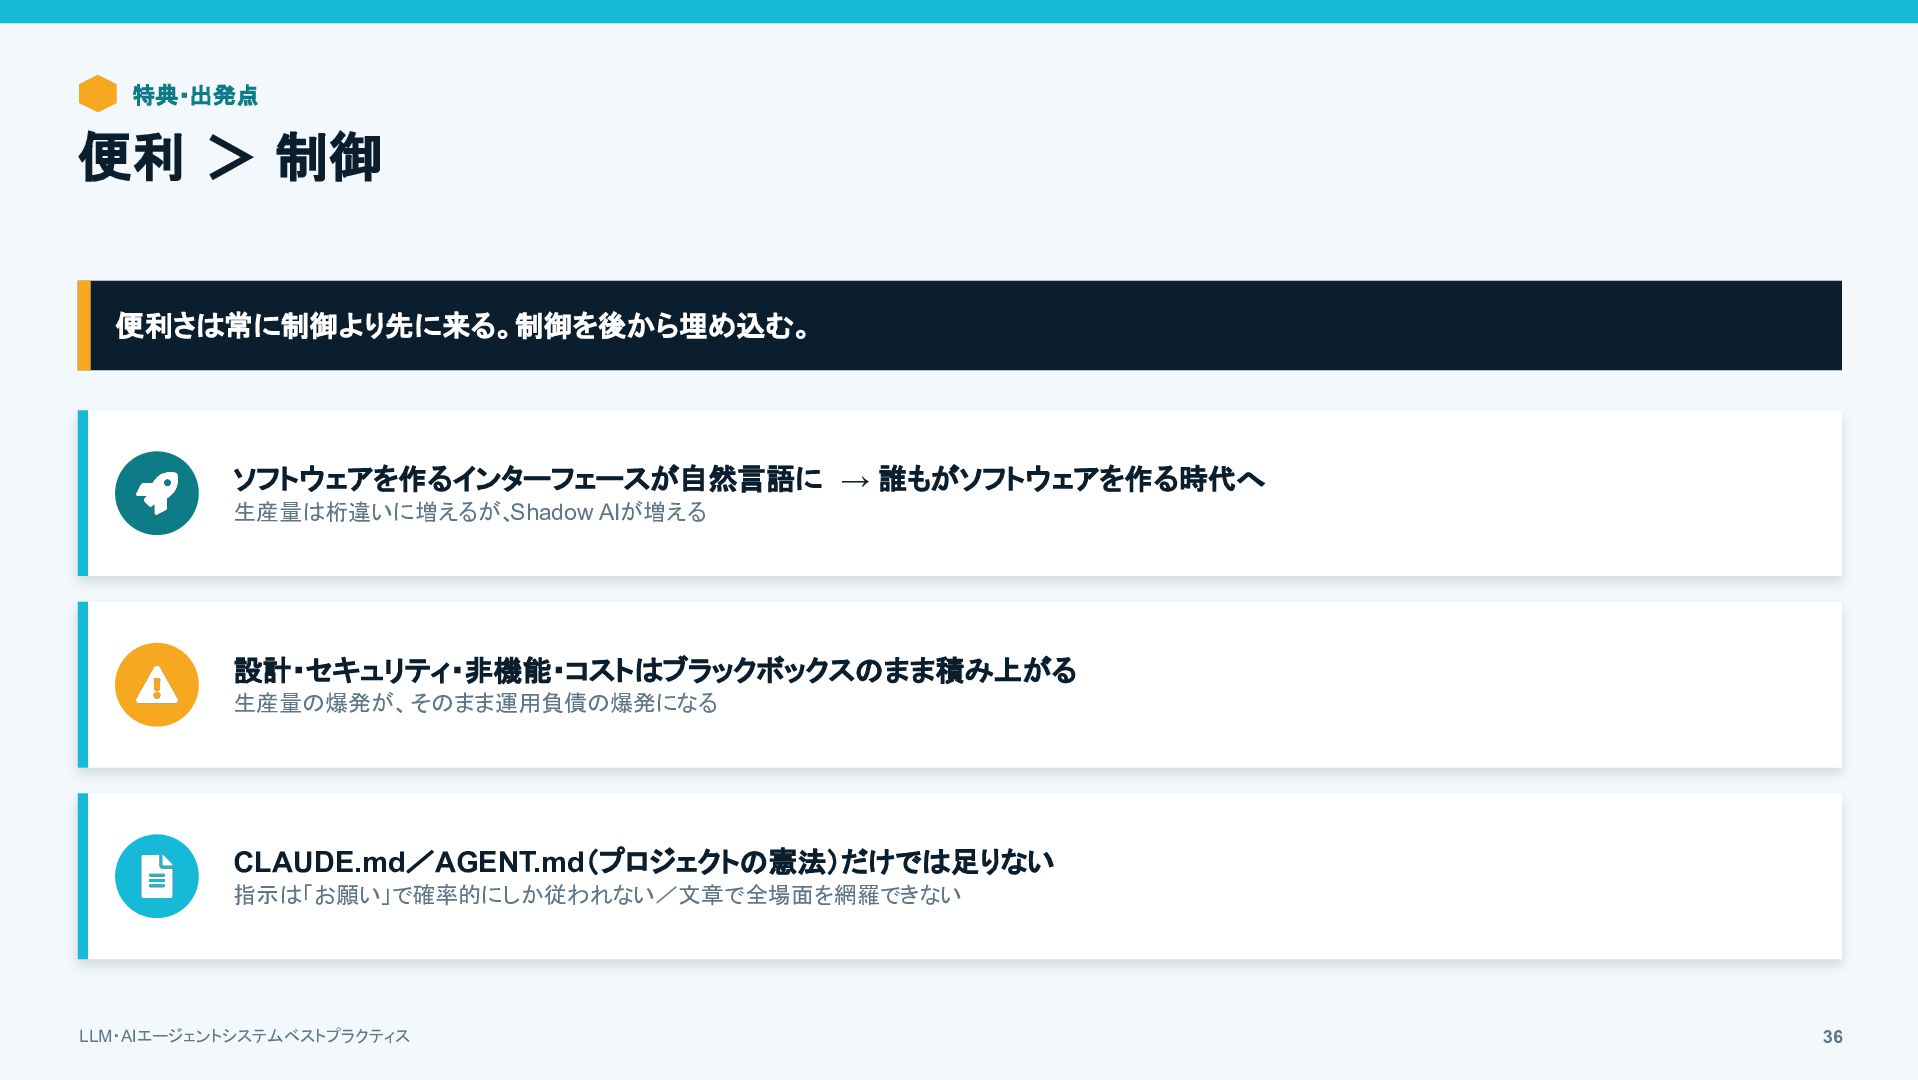Click subtitle 指示は「お願い」で確率的にしか従われない
The image size is (1918, 1080).
click(597, 895)
